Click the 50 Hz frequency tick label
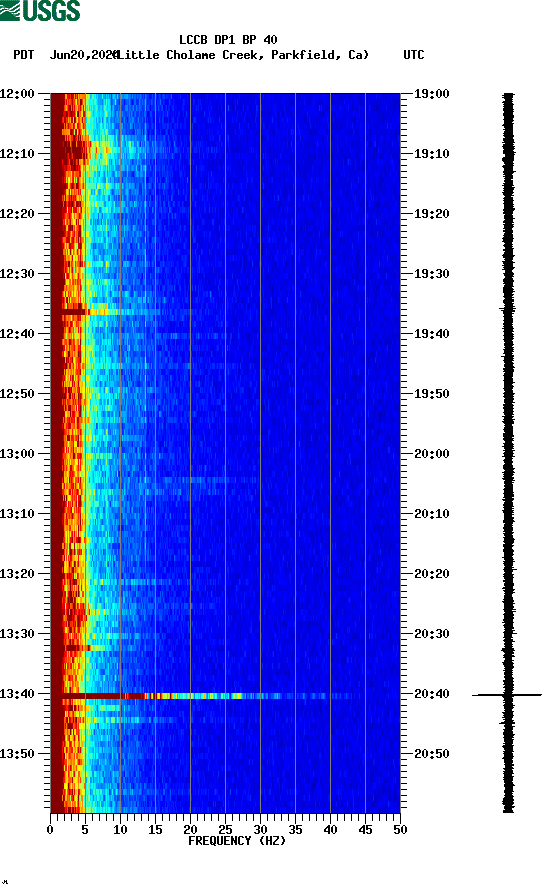 point(400,830)
